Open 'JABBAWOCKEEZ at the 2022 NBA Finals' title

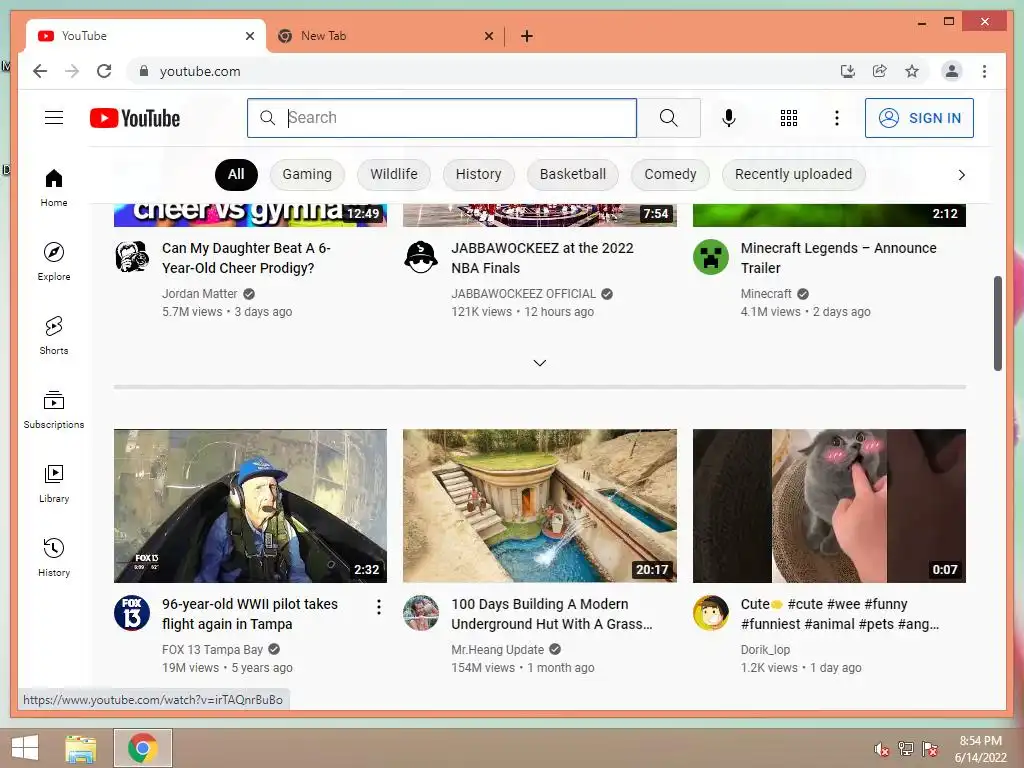(542, 258)
